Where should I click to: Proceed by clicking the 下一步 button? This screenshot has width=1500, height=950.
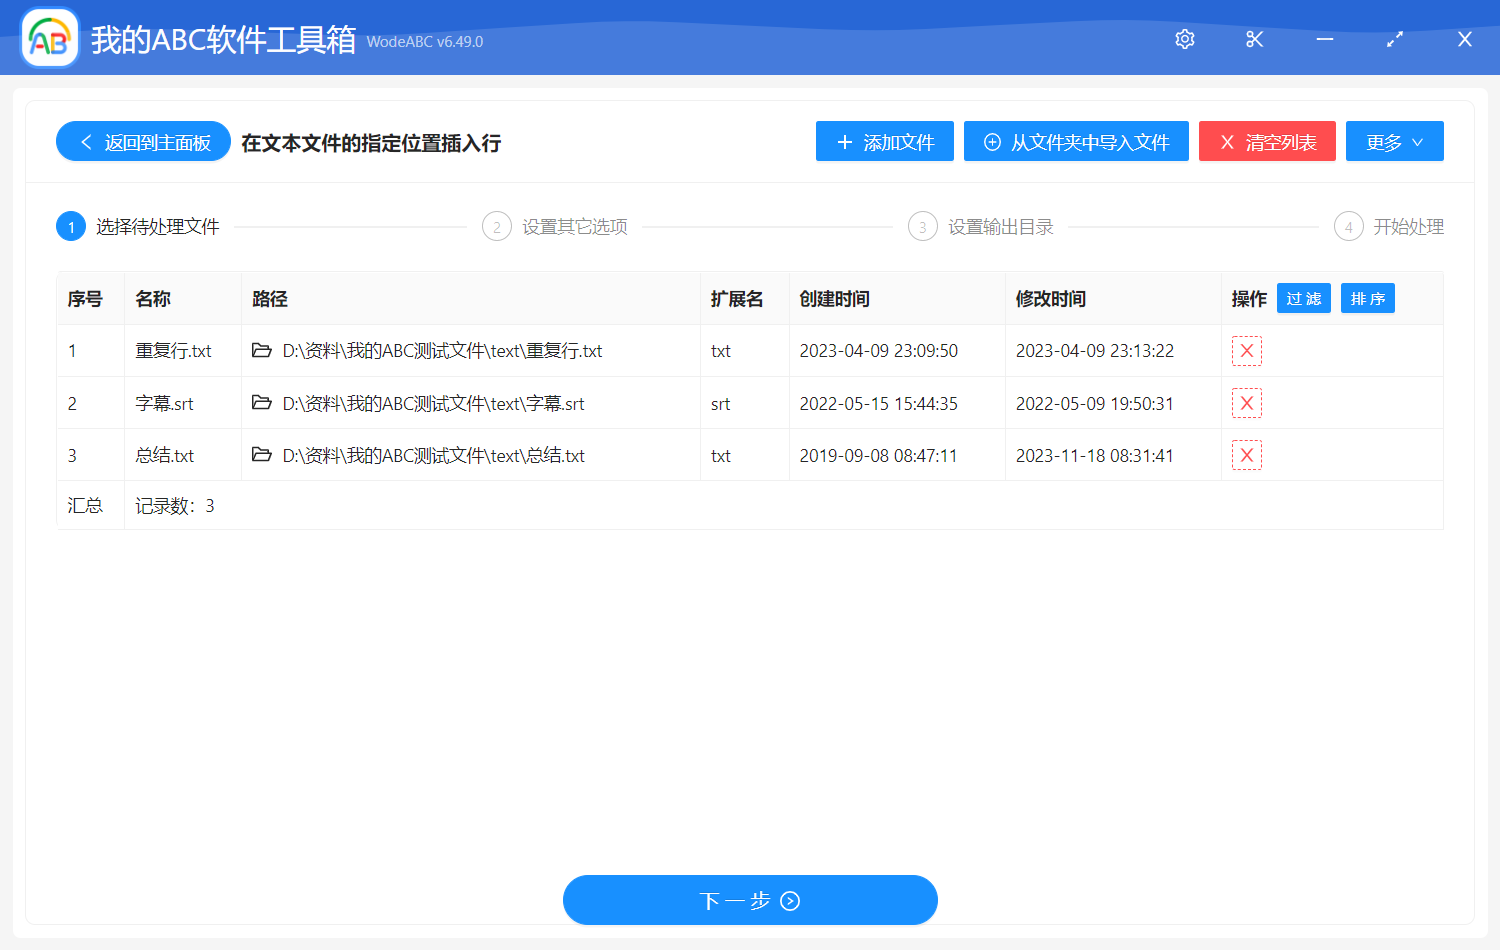[x=750, y=900]
